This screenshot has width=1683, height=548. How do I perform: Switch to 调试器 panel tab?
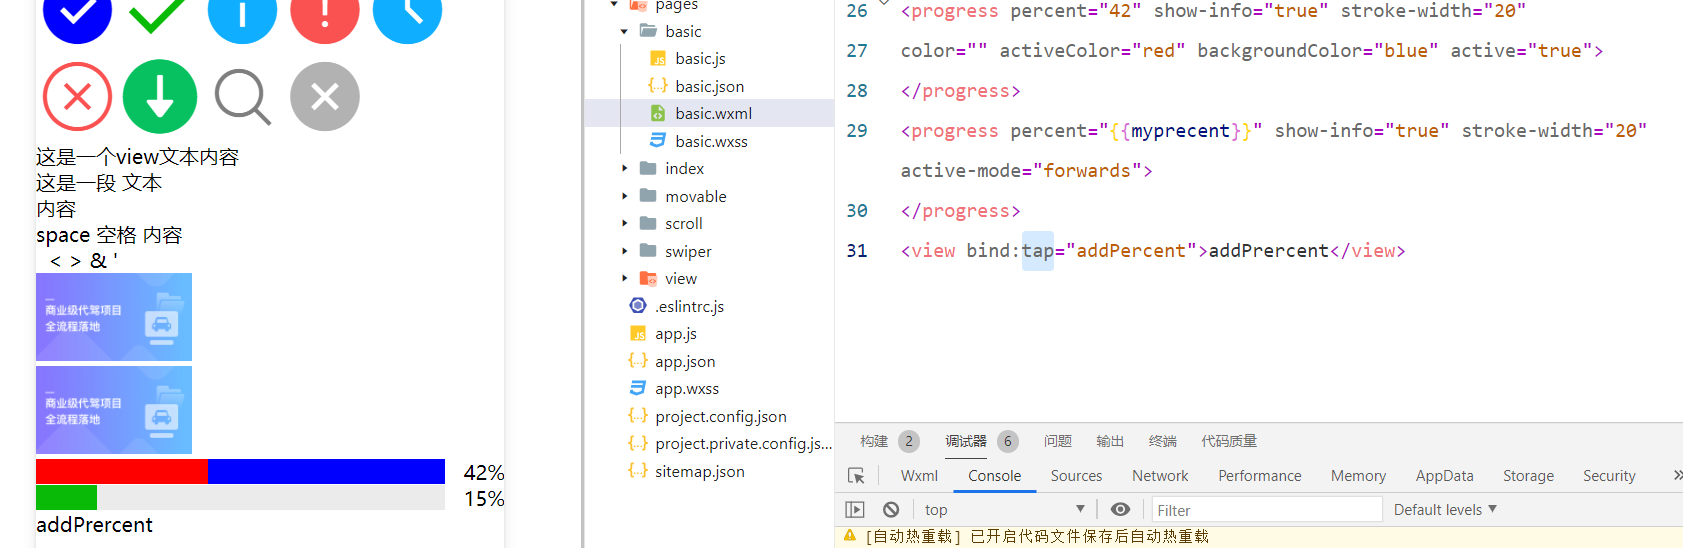point(966,441)
